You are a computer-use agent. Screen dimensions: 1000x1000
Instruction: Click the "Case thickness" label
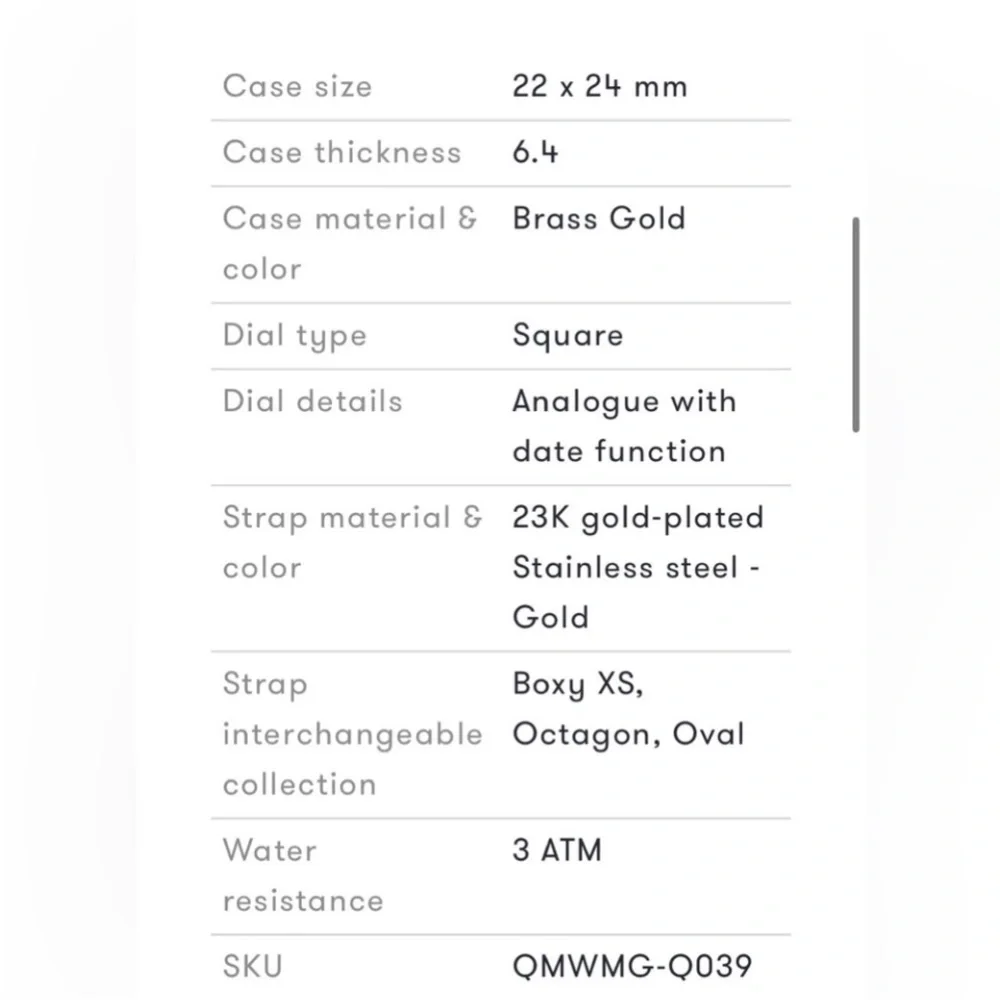click(342, 153)
